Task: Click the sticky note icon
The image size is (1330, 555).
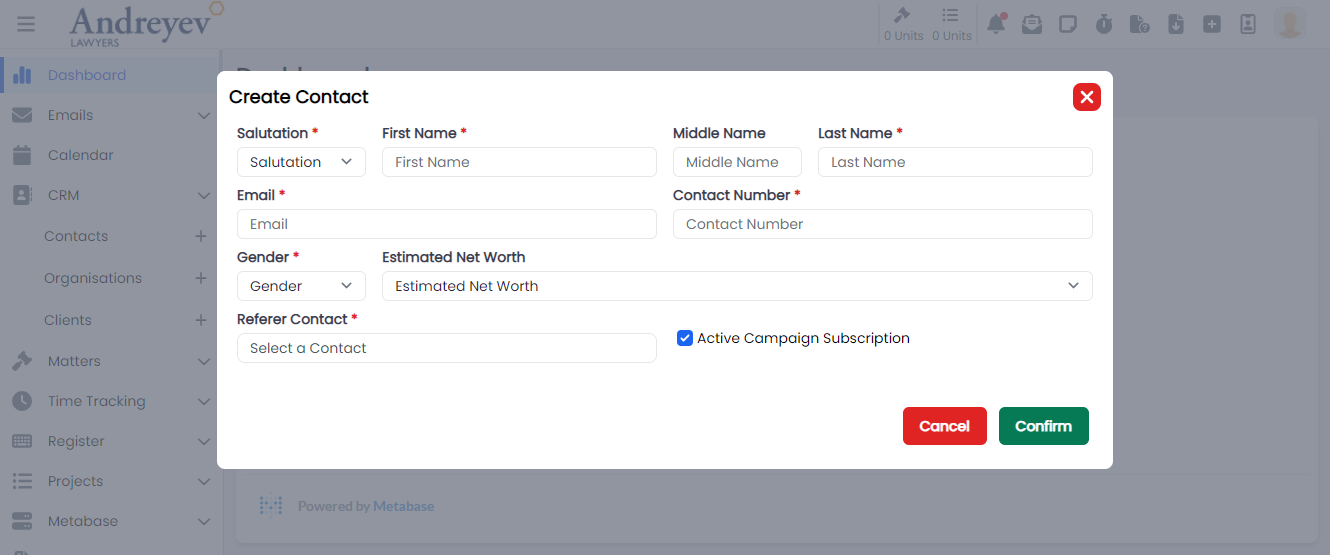Action: coord(1068,24)
